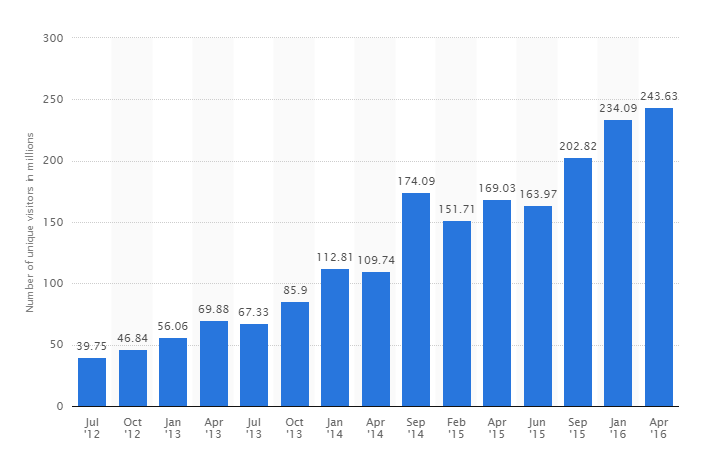Click the bar for Oct '13
This screenshot has height=463, width=702.
(x=295, y=354)
